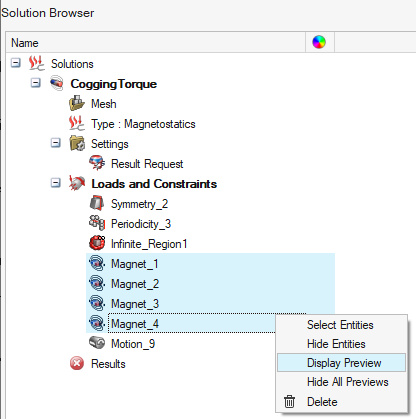Choose Select Entities in context menu
The height and width of the screenshot is (419, 416).
(341, 325)
